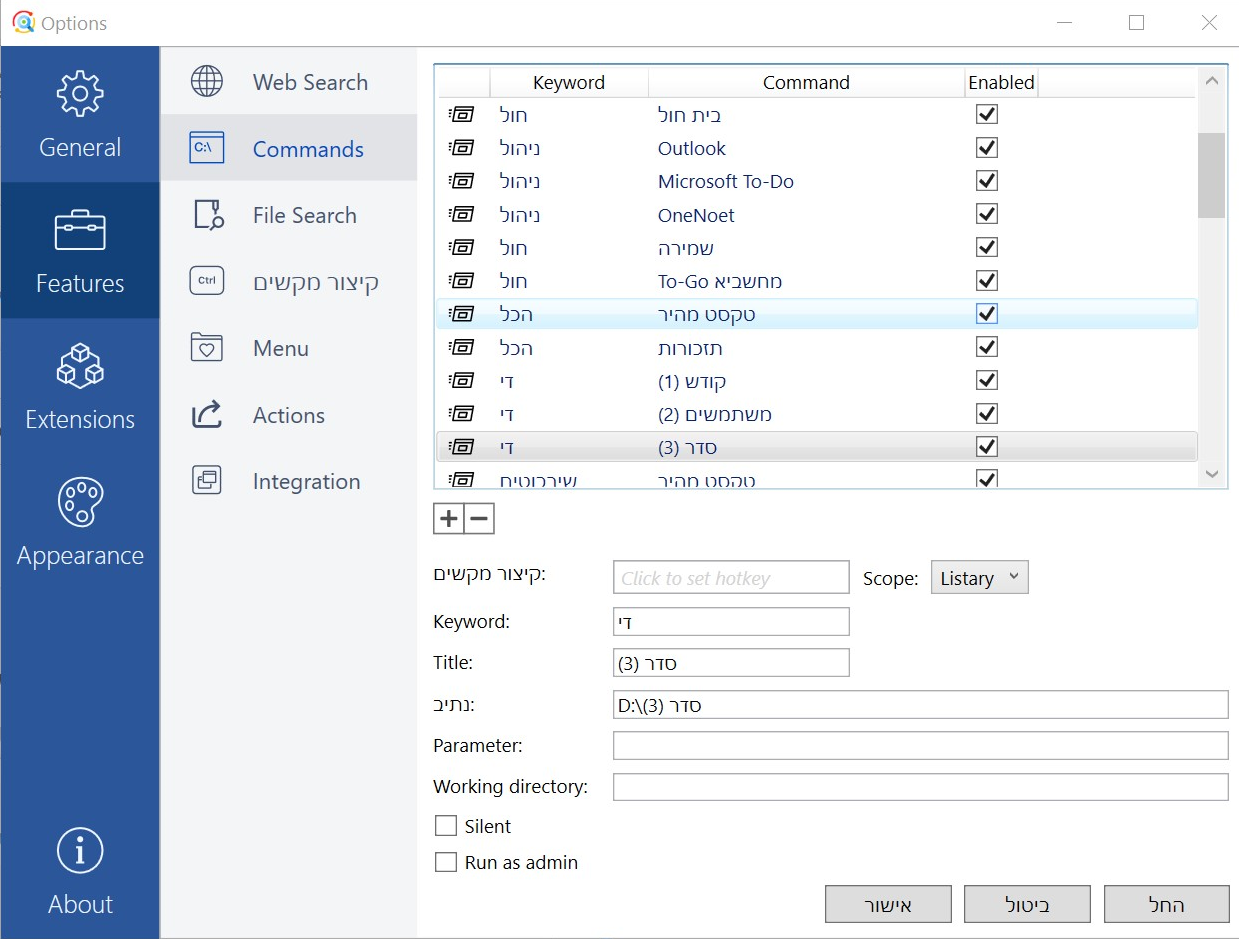Click the list scroll up arrow

pyautogui.click(x=1212, y=81)
